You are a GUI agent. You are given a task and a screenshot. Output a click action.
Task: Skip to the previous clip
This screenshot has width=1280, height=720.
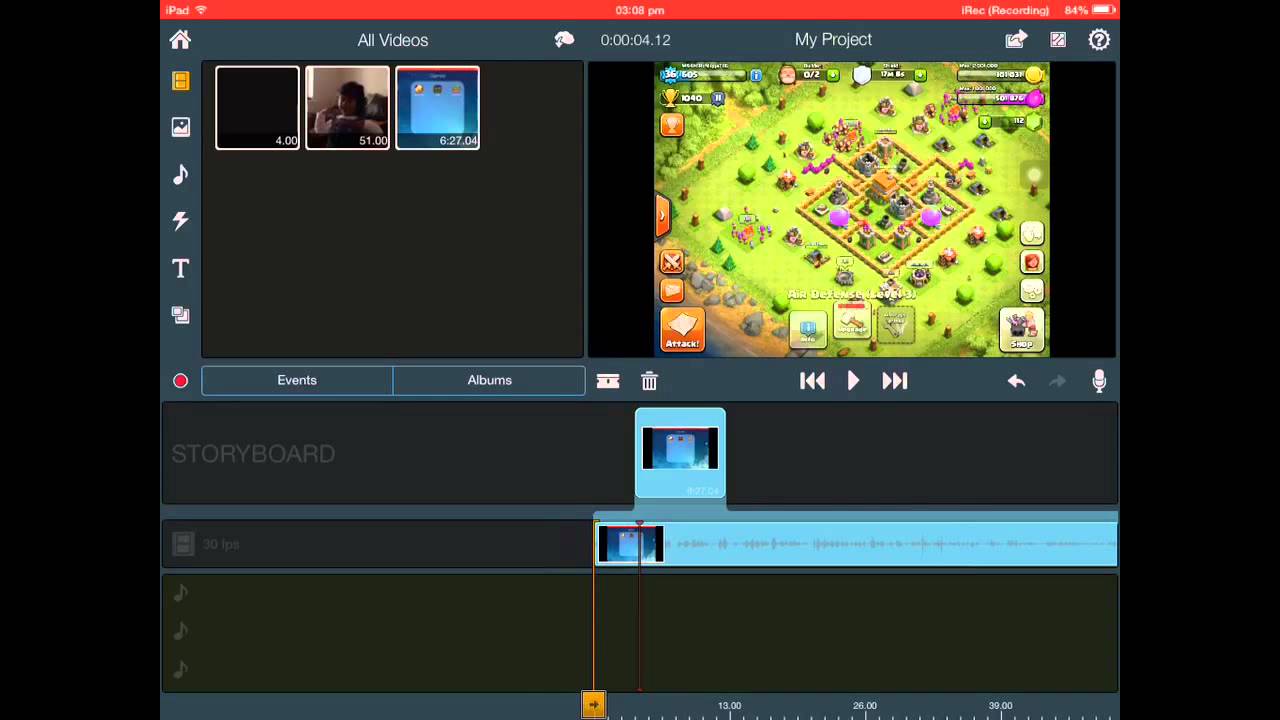click(x=812, y=381)
